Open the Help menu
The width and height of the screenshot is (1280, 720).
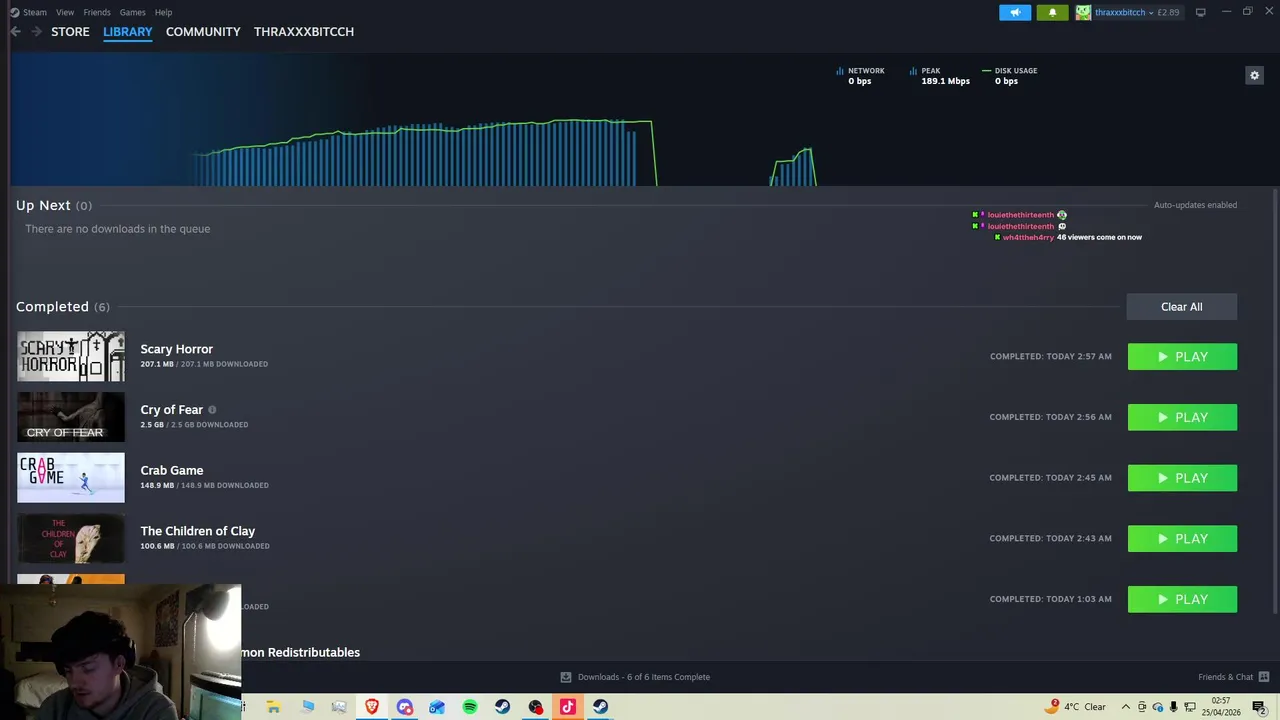tap(163, 12)
